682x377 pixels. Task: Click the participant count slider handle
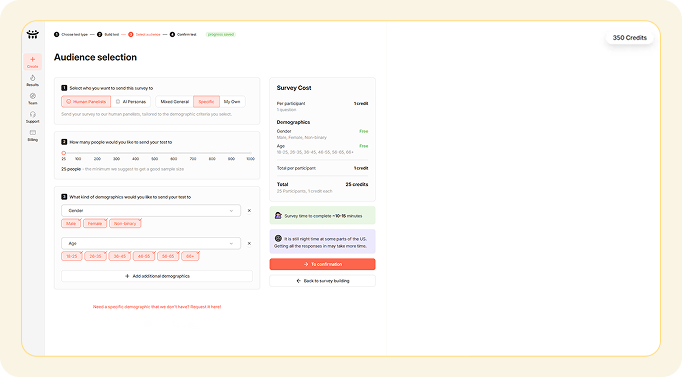tap(64, 153)
